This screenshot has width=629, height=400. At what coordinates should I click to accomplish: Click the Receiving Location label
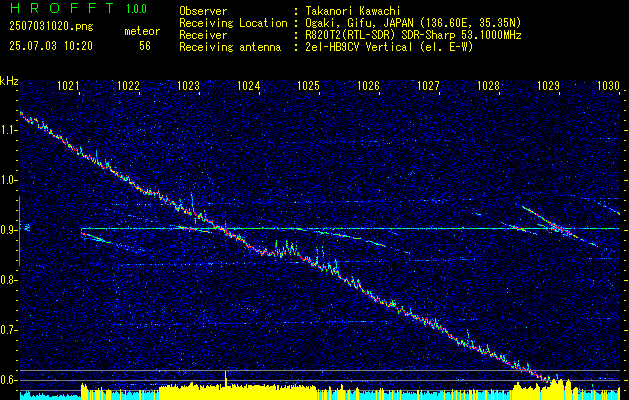233,23
